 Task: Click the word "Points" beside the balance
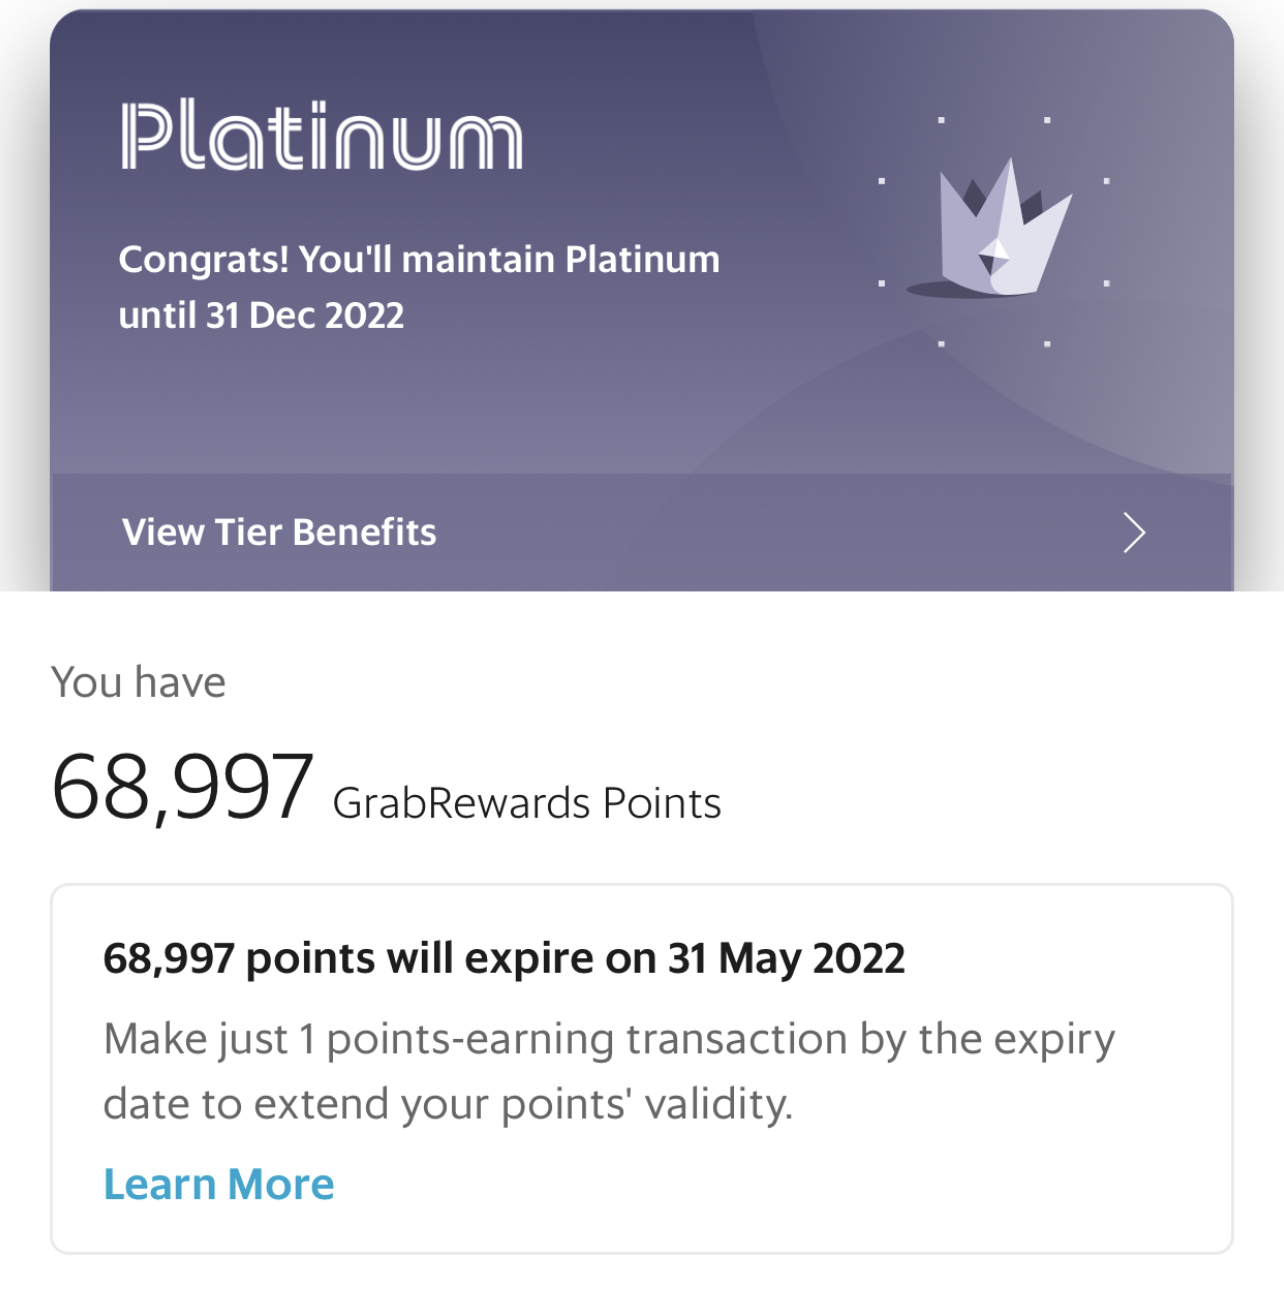662,804
